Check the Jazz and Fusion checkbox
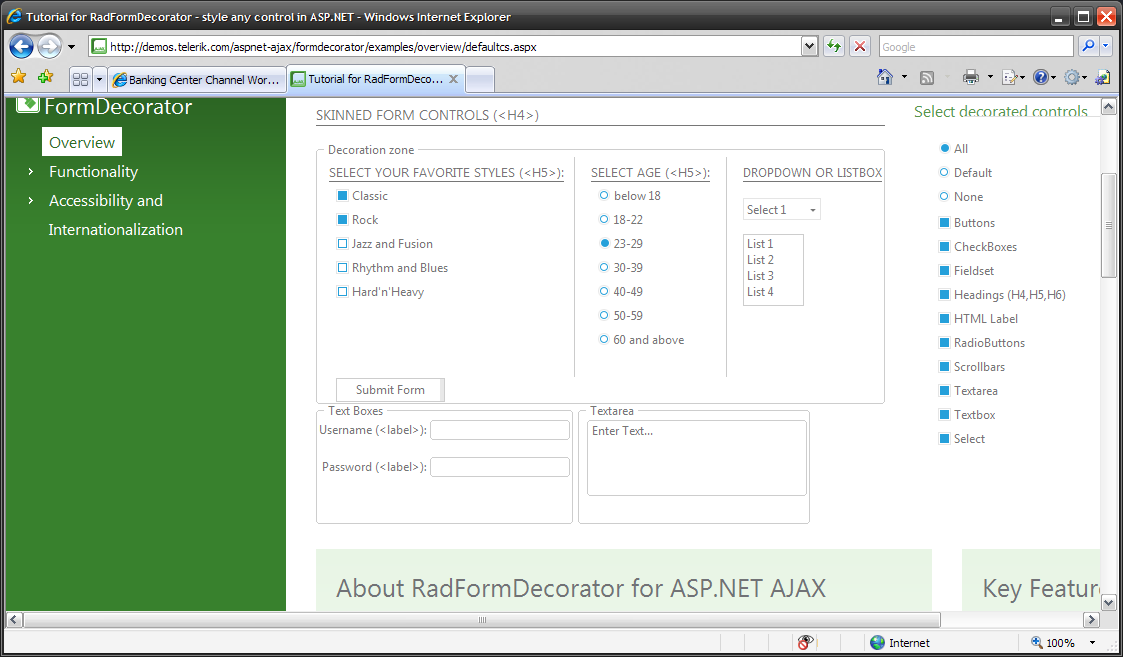This screenshot has height=657, width=1123. [342, 244]
